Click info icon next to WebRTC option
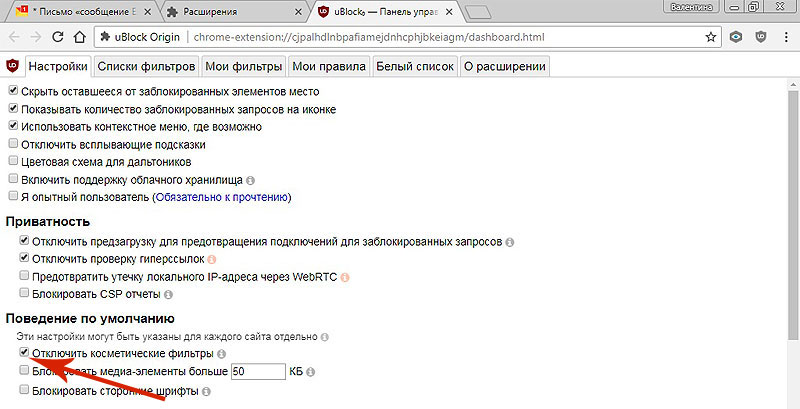 (x=345, y=277)
